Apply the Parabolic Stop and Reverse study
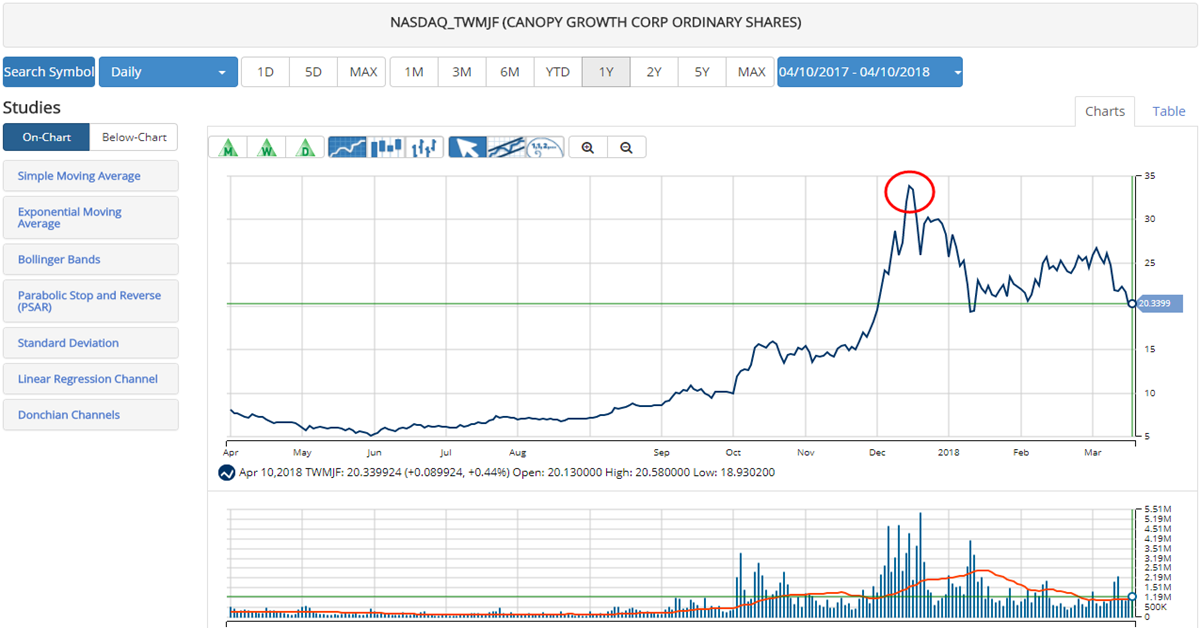1200x628 pixels. [91, 300]
